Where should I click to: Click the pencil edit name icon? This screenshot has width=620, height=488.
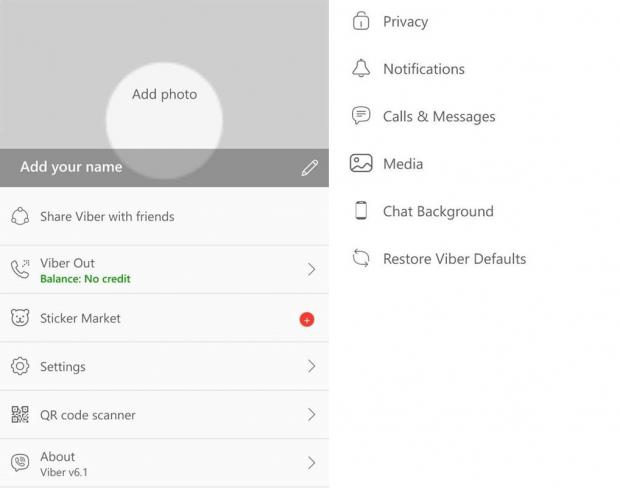pyautogui.click(x=309, y=168)
